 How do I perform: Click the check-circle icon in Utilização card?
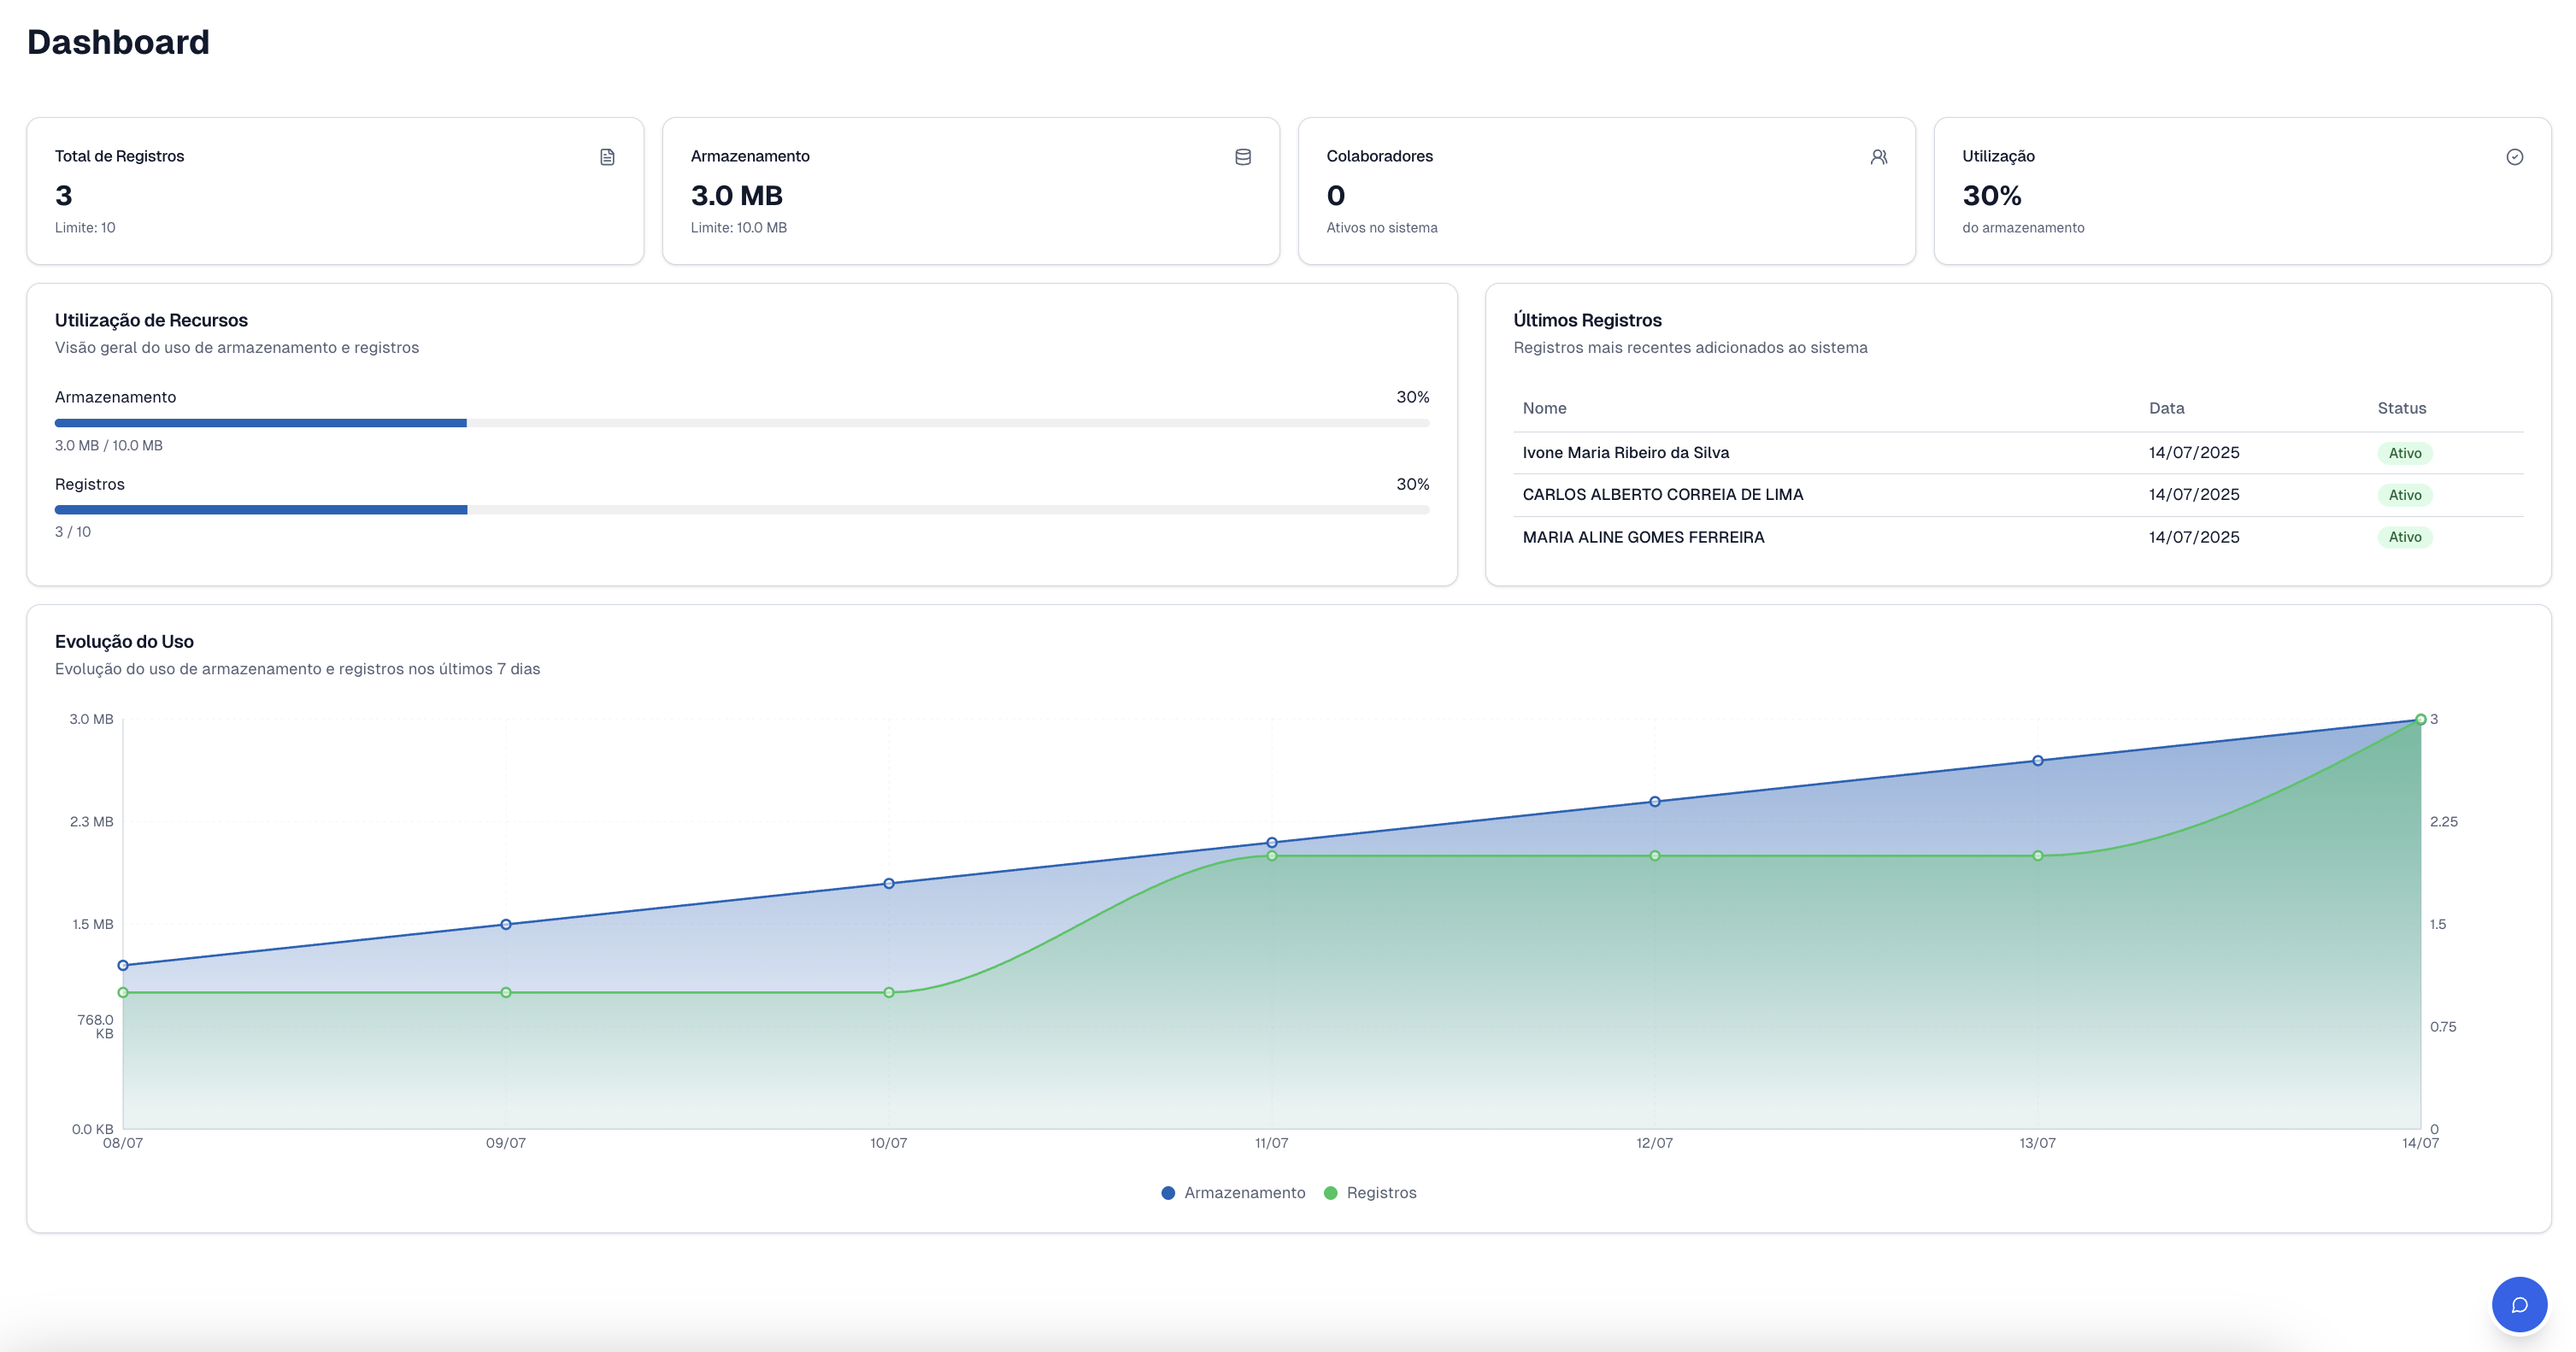(2515, 157)
